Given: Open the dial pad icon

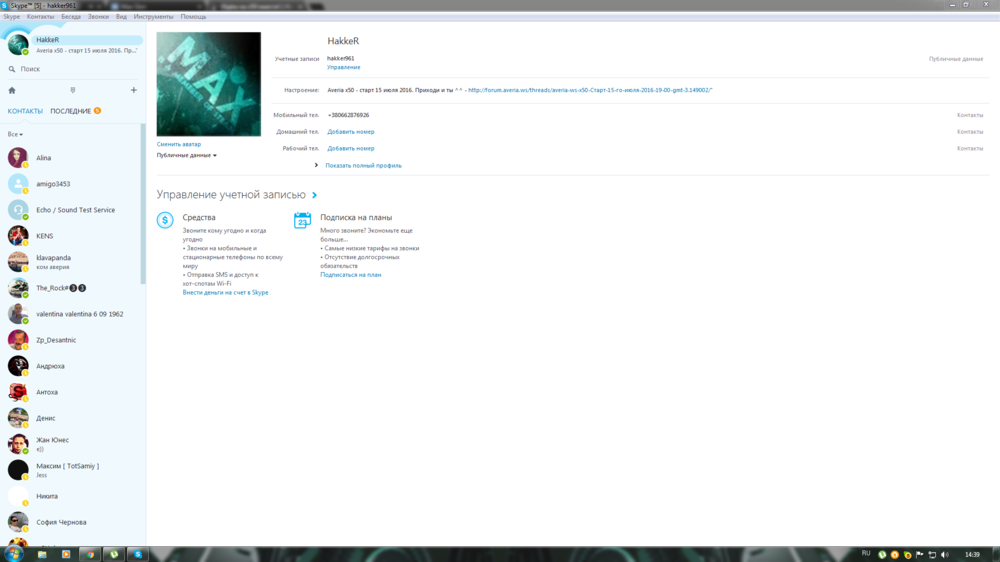Looking at the screenshot, I should [x=73, y=90].
